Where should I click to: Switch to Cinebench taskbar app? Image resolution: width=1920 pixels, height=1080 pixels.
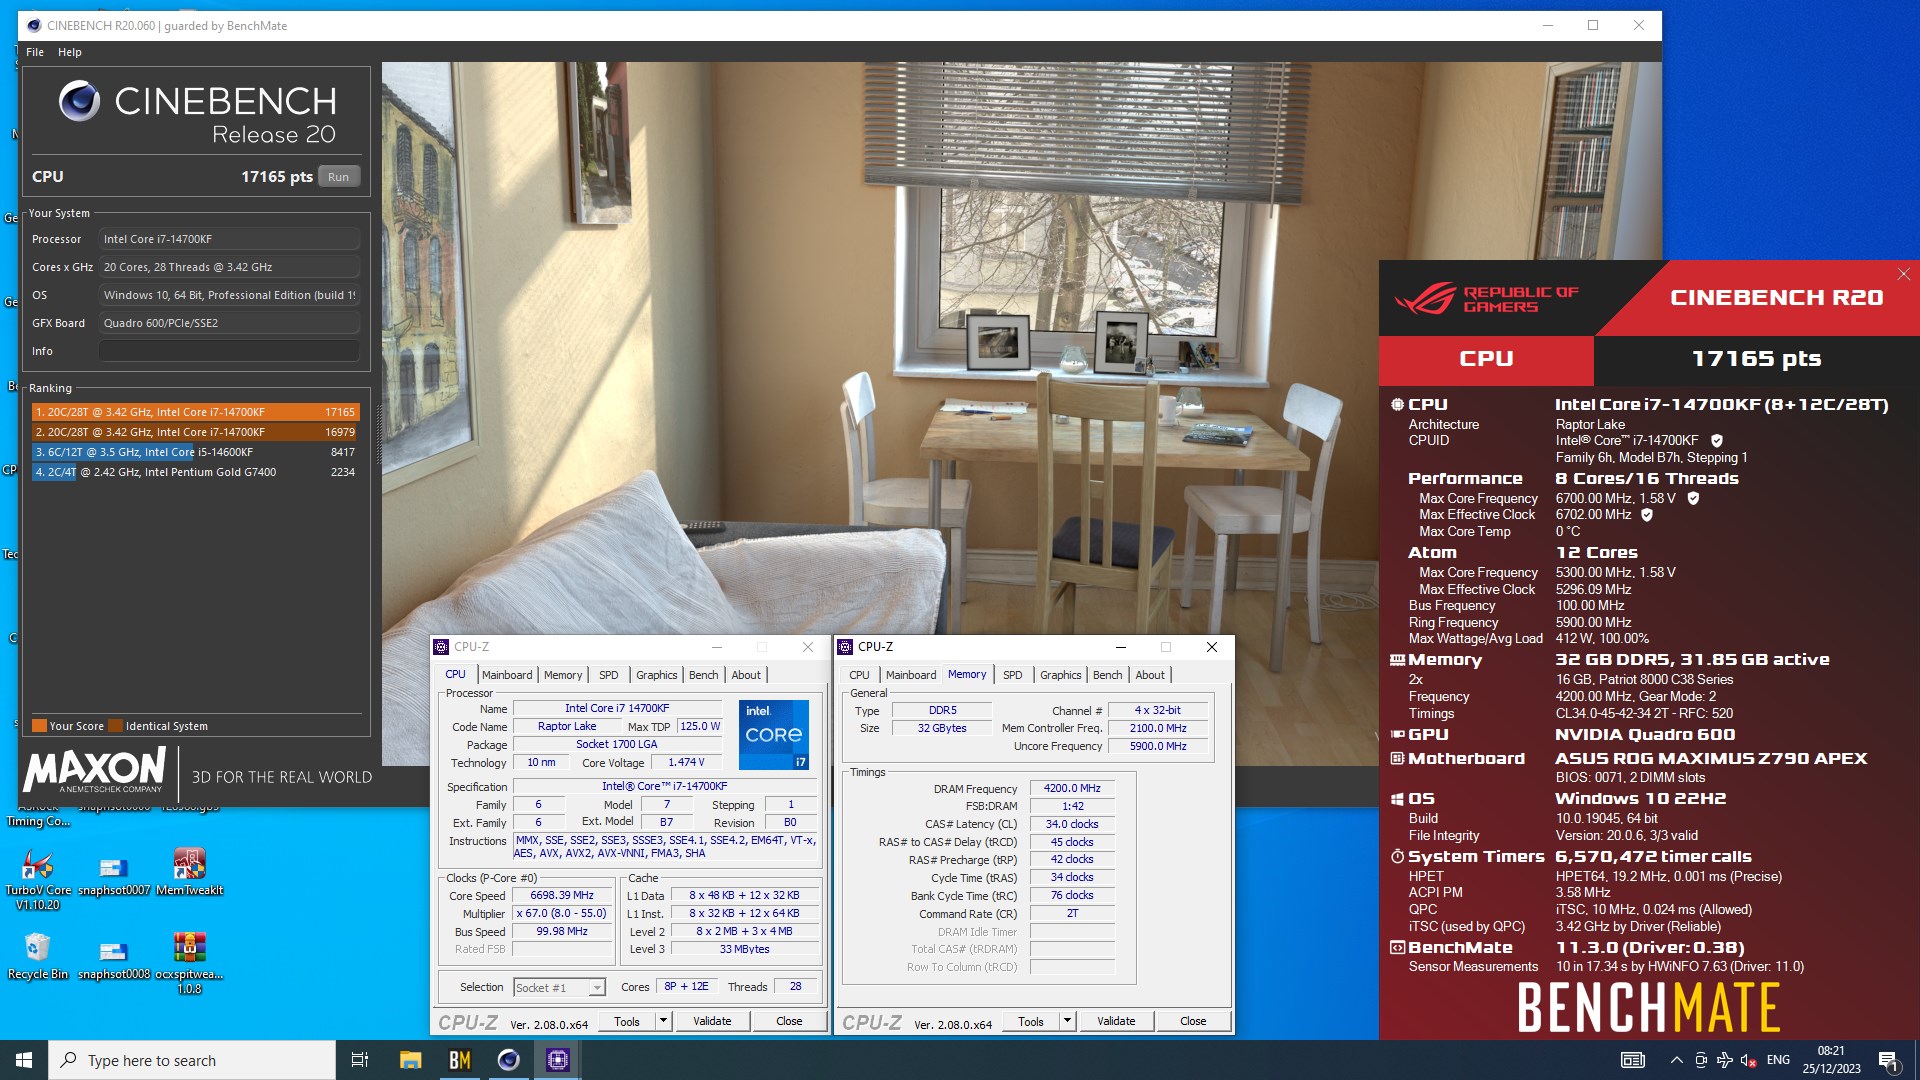508,1060
